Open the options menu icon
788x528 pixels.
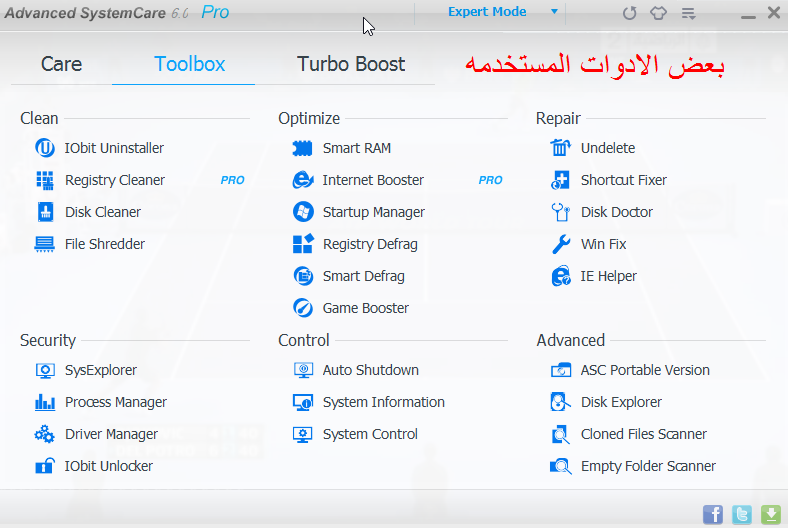(x=688, y=13)
